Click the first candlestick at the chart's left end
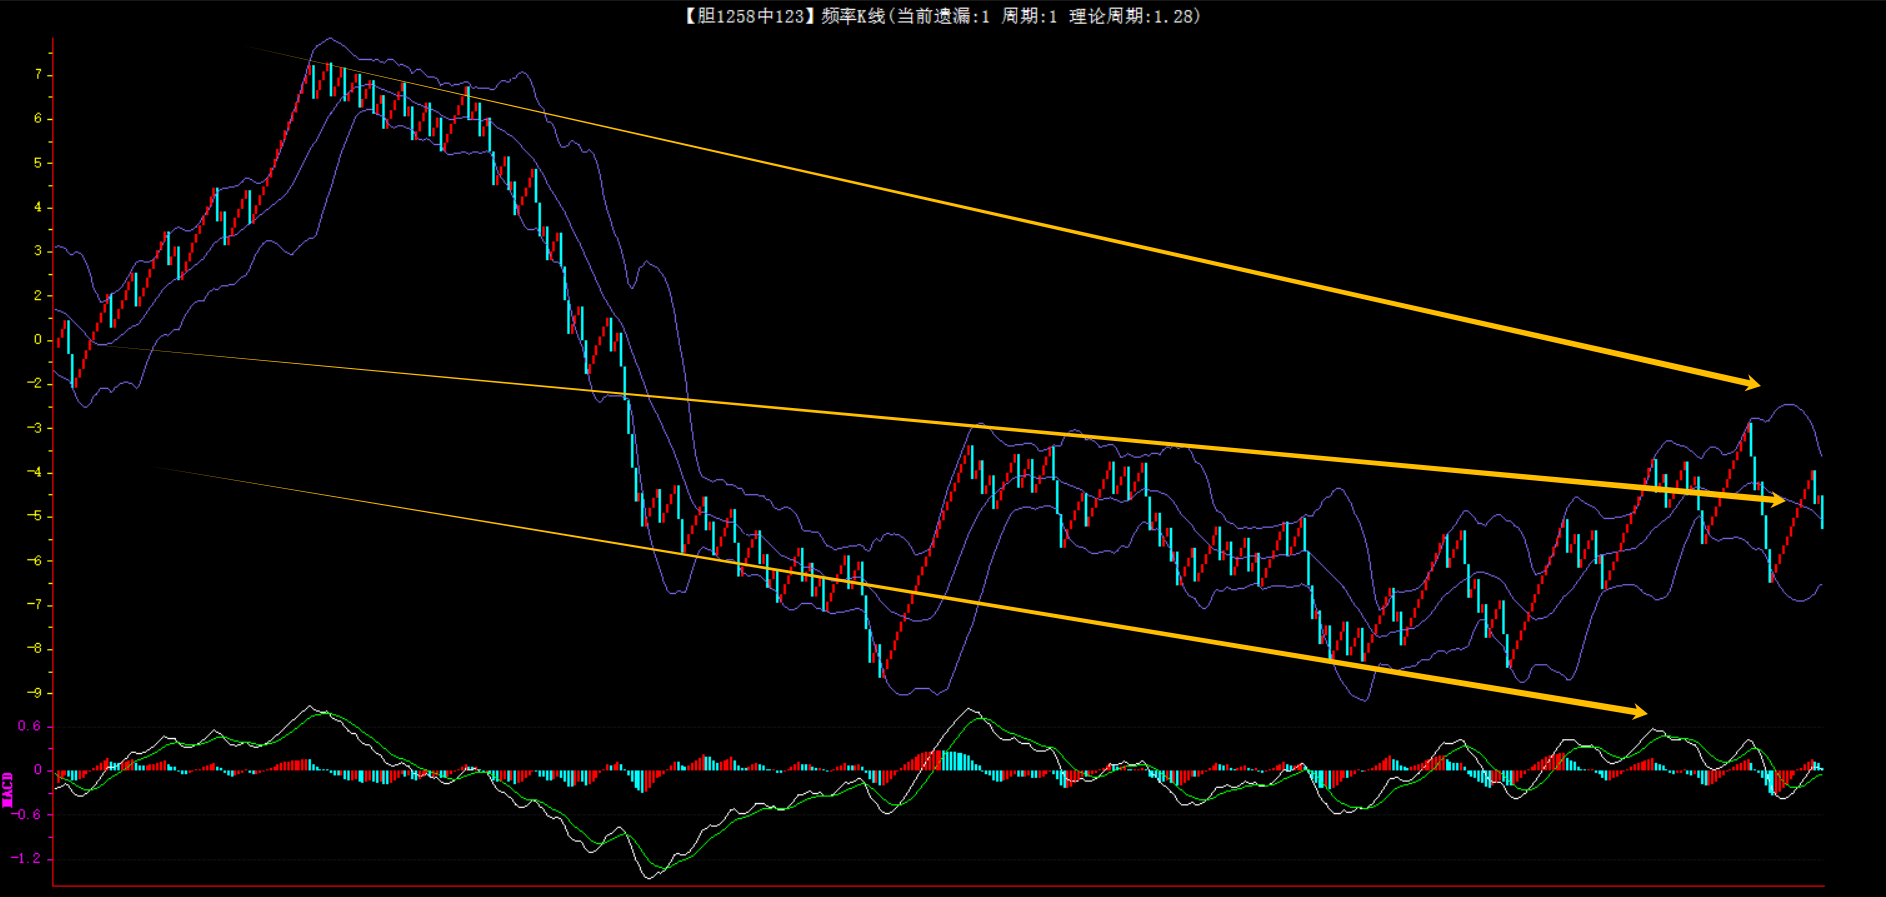 [x=59, y=340]
